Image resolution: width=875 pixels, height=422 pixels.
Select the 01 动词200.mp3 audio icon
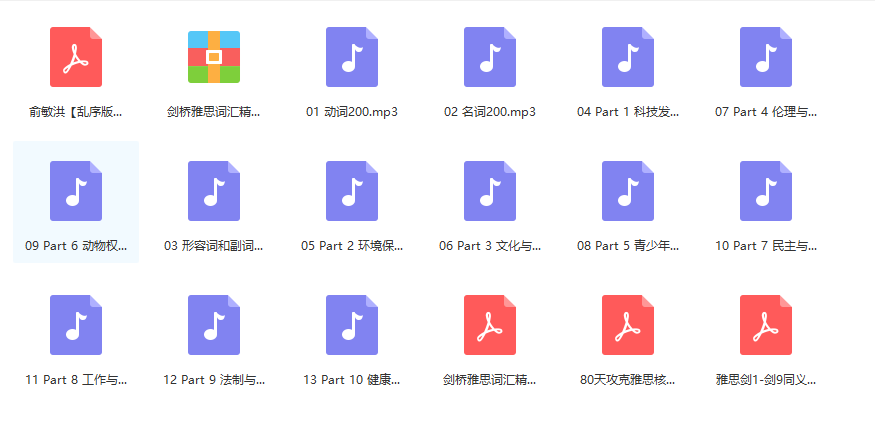coord(352,57)
